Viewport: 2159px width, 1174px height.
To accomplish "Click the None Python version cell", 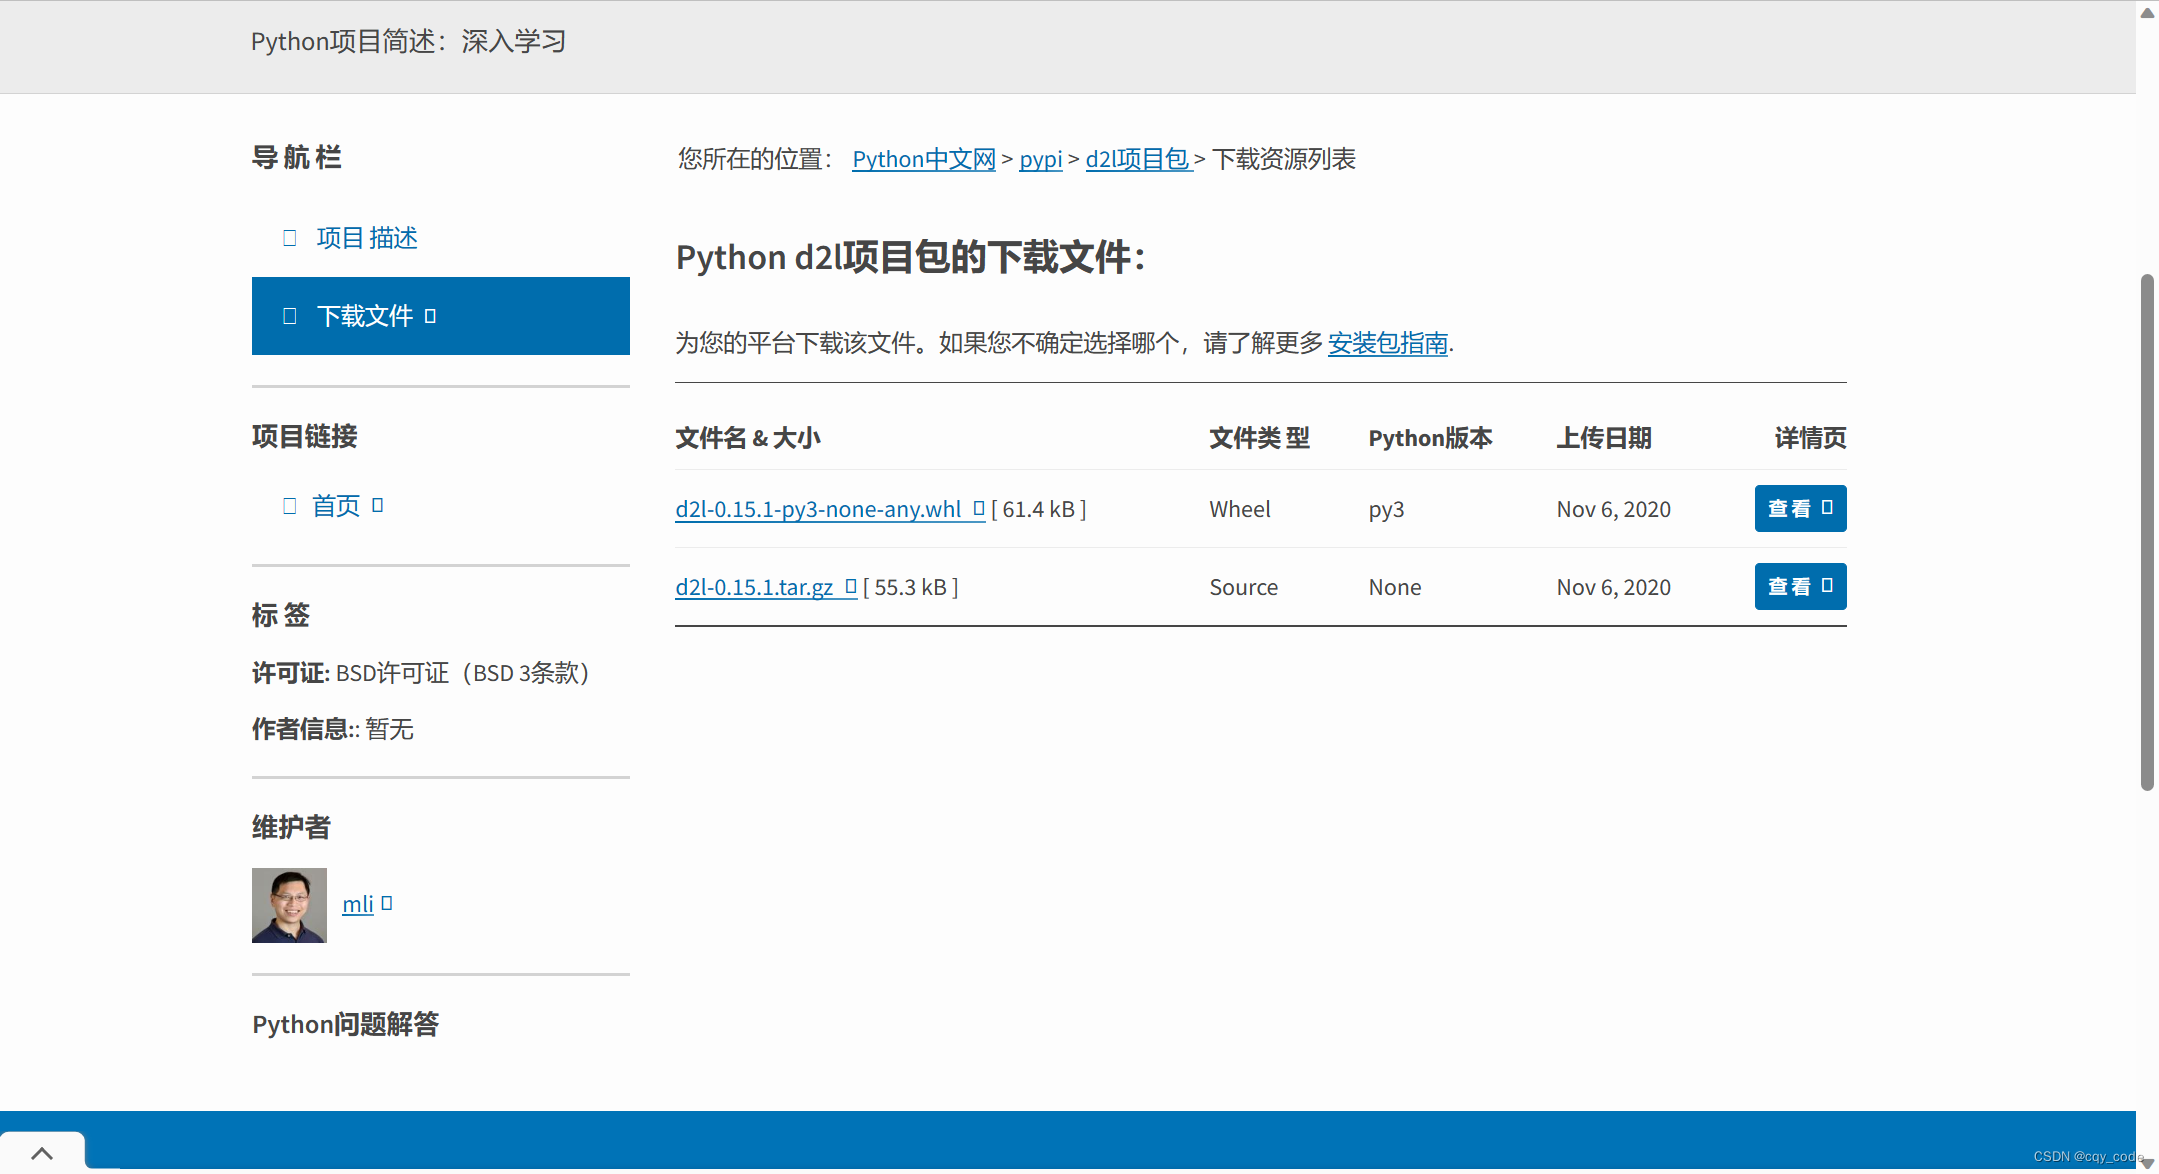I will (x=1394, y=587).
